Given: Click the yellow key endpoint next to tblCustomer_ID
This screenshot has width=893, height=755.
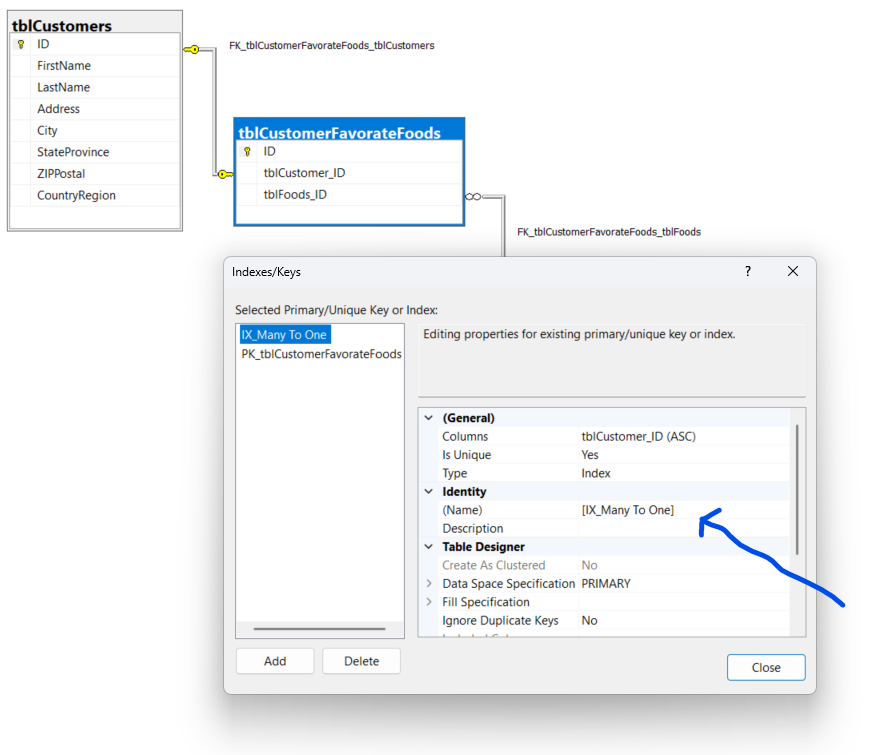Looking at the screenshot, I should (x=225, y=174).
